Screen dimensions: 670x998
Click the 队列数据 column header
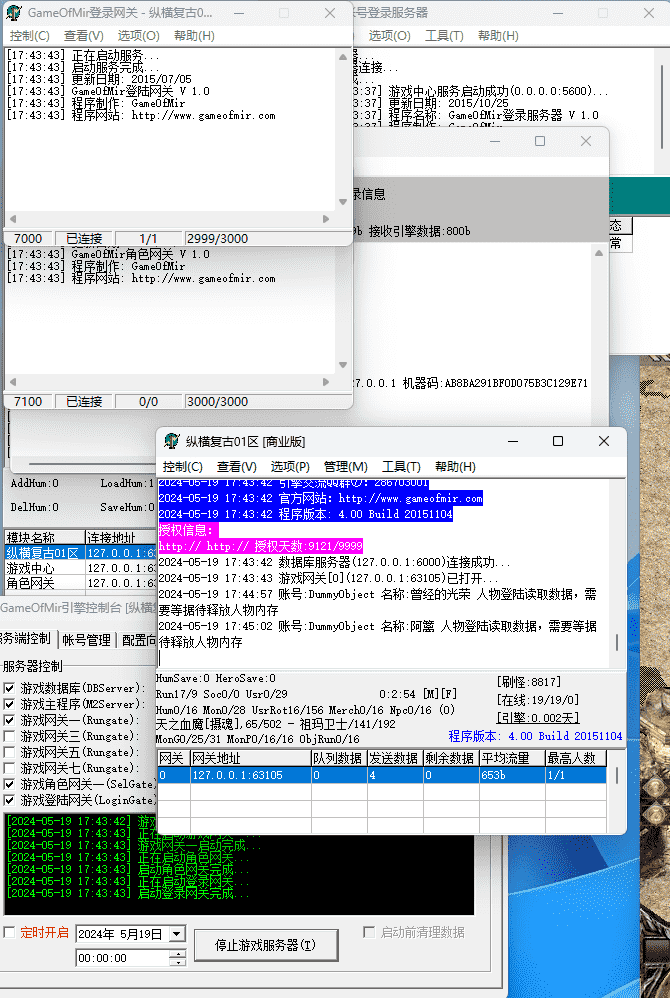pyautogui.click(x=339, y=758)
